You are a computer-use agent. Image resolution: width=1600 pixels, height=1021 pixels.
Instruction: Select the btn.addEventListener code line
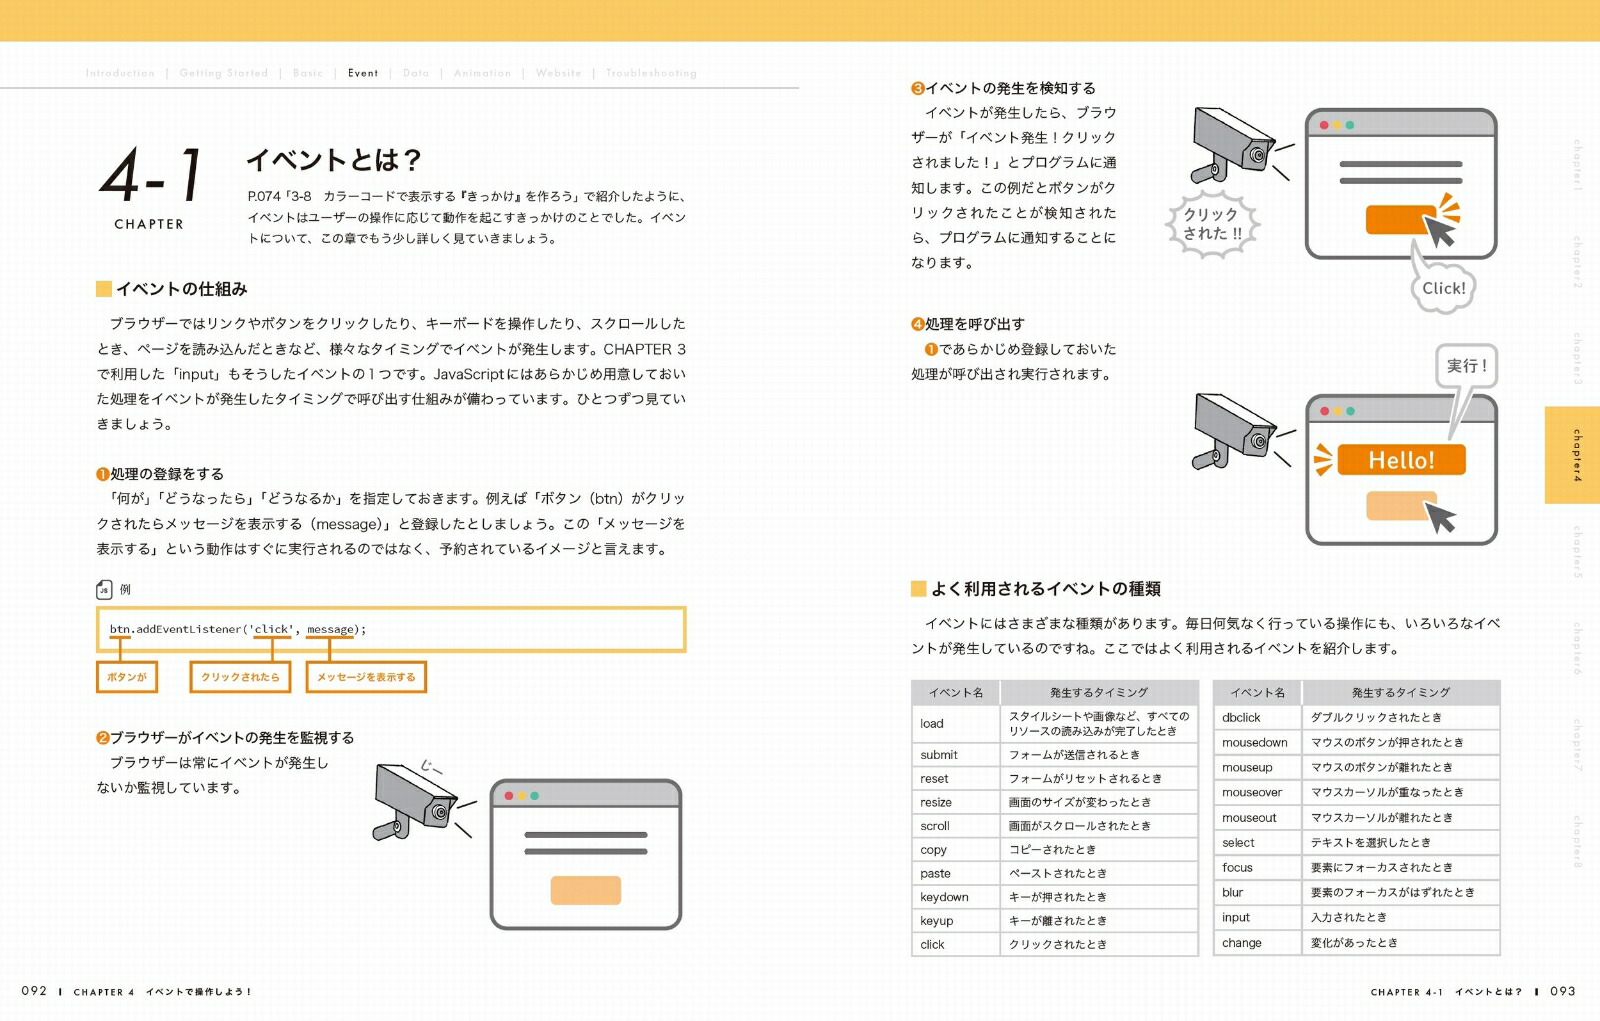[240, 628]
